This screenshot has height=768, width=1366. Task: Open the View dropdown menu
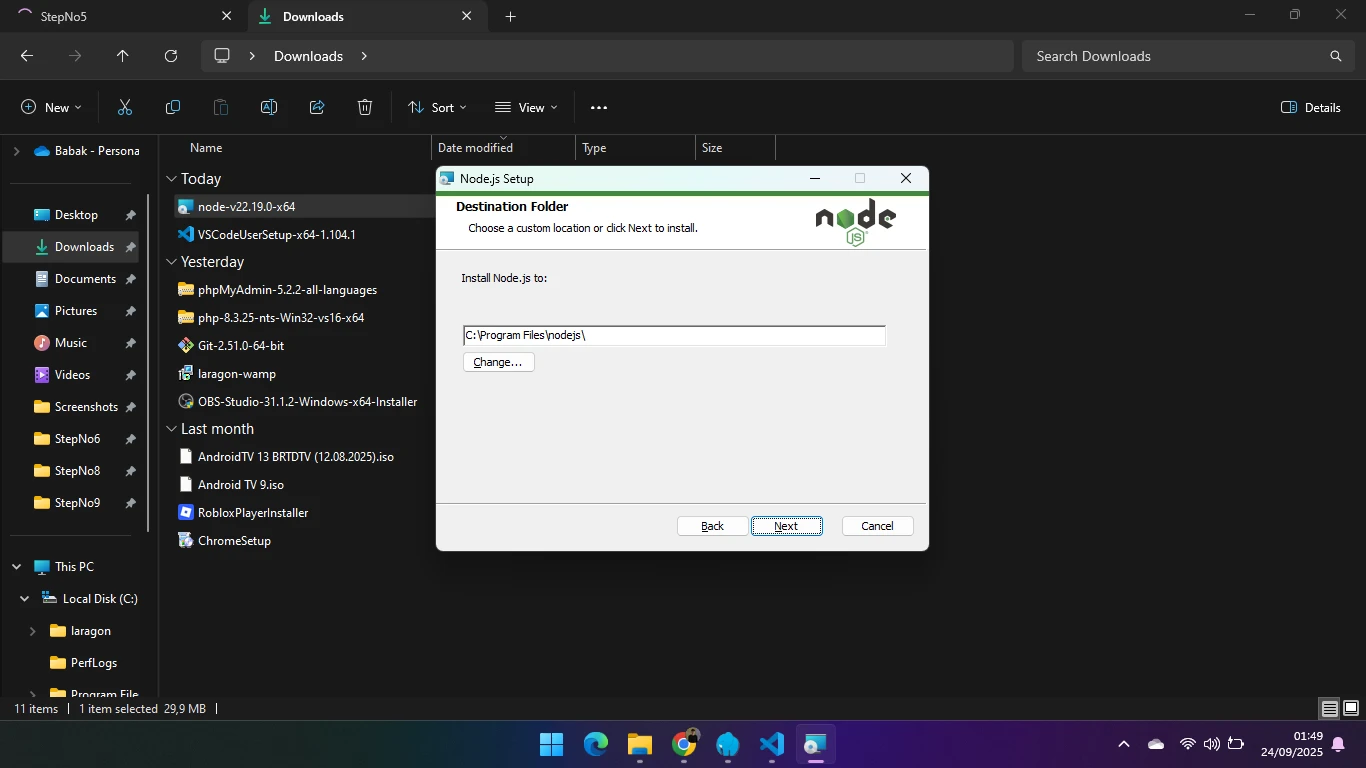pyautogui.click(x=526, y=107)
